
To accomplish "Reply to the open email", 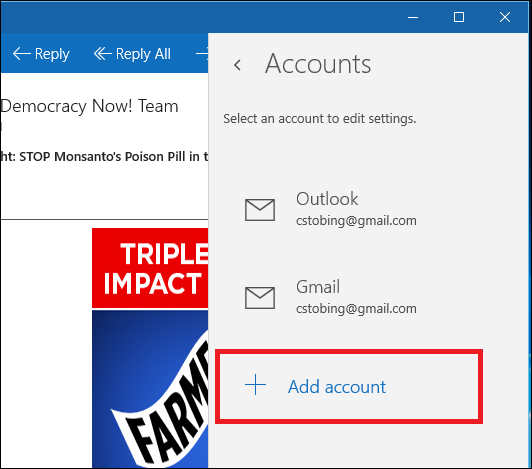I will pyautogui.click(x=41, y=54).
